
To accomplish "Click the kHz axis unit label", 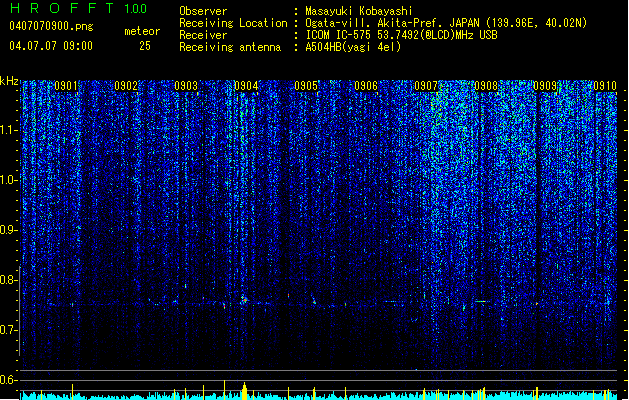I will pyautogui.click(x=9, y=81).
